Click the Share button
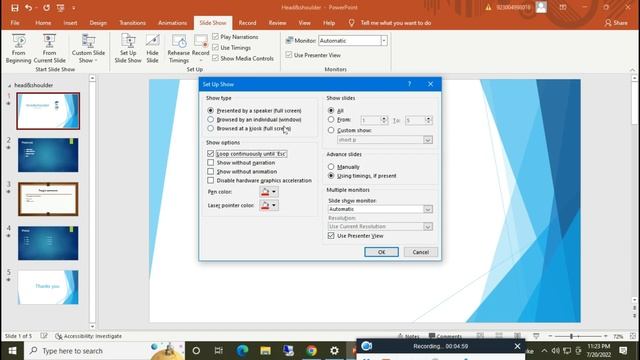The width and height of the screenshot is (640, 360). pyautogui.click(x=616, y=23)
